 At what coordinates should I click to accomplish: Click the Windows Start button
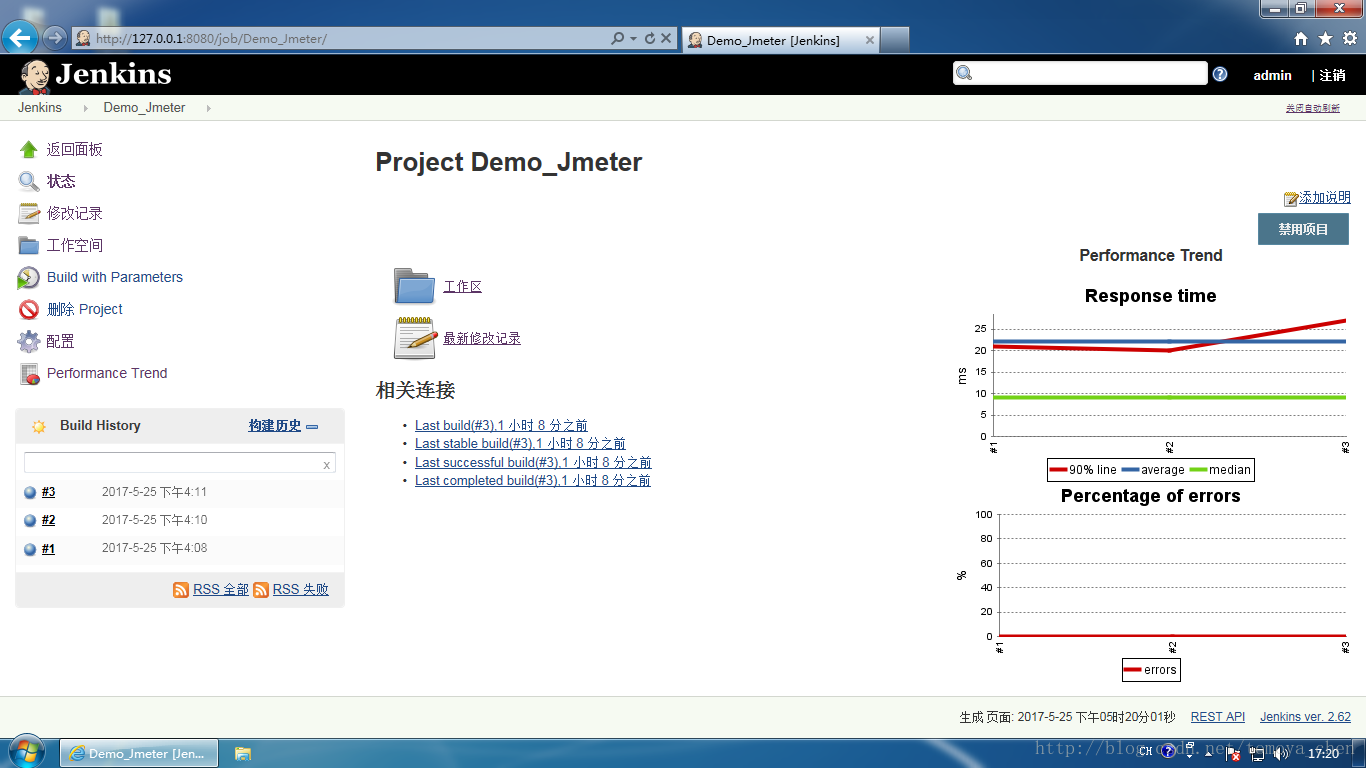[x=28, y=753]
